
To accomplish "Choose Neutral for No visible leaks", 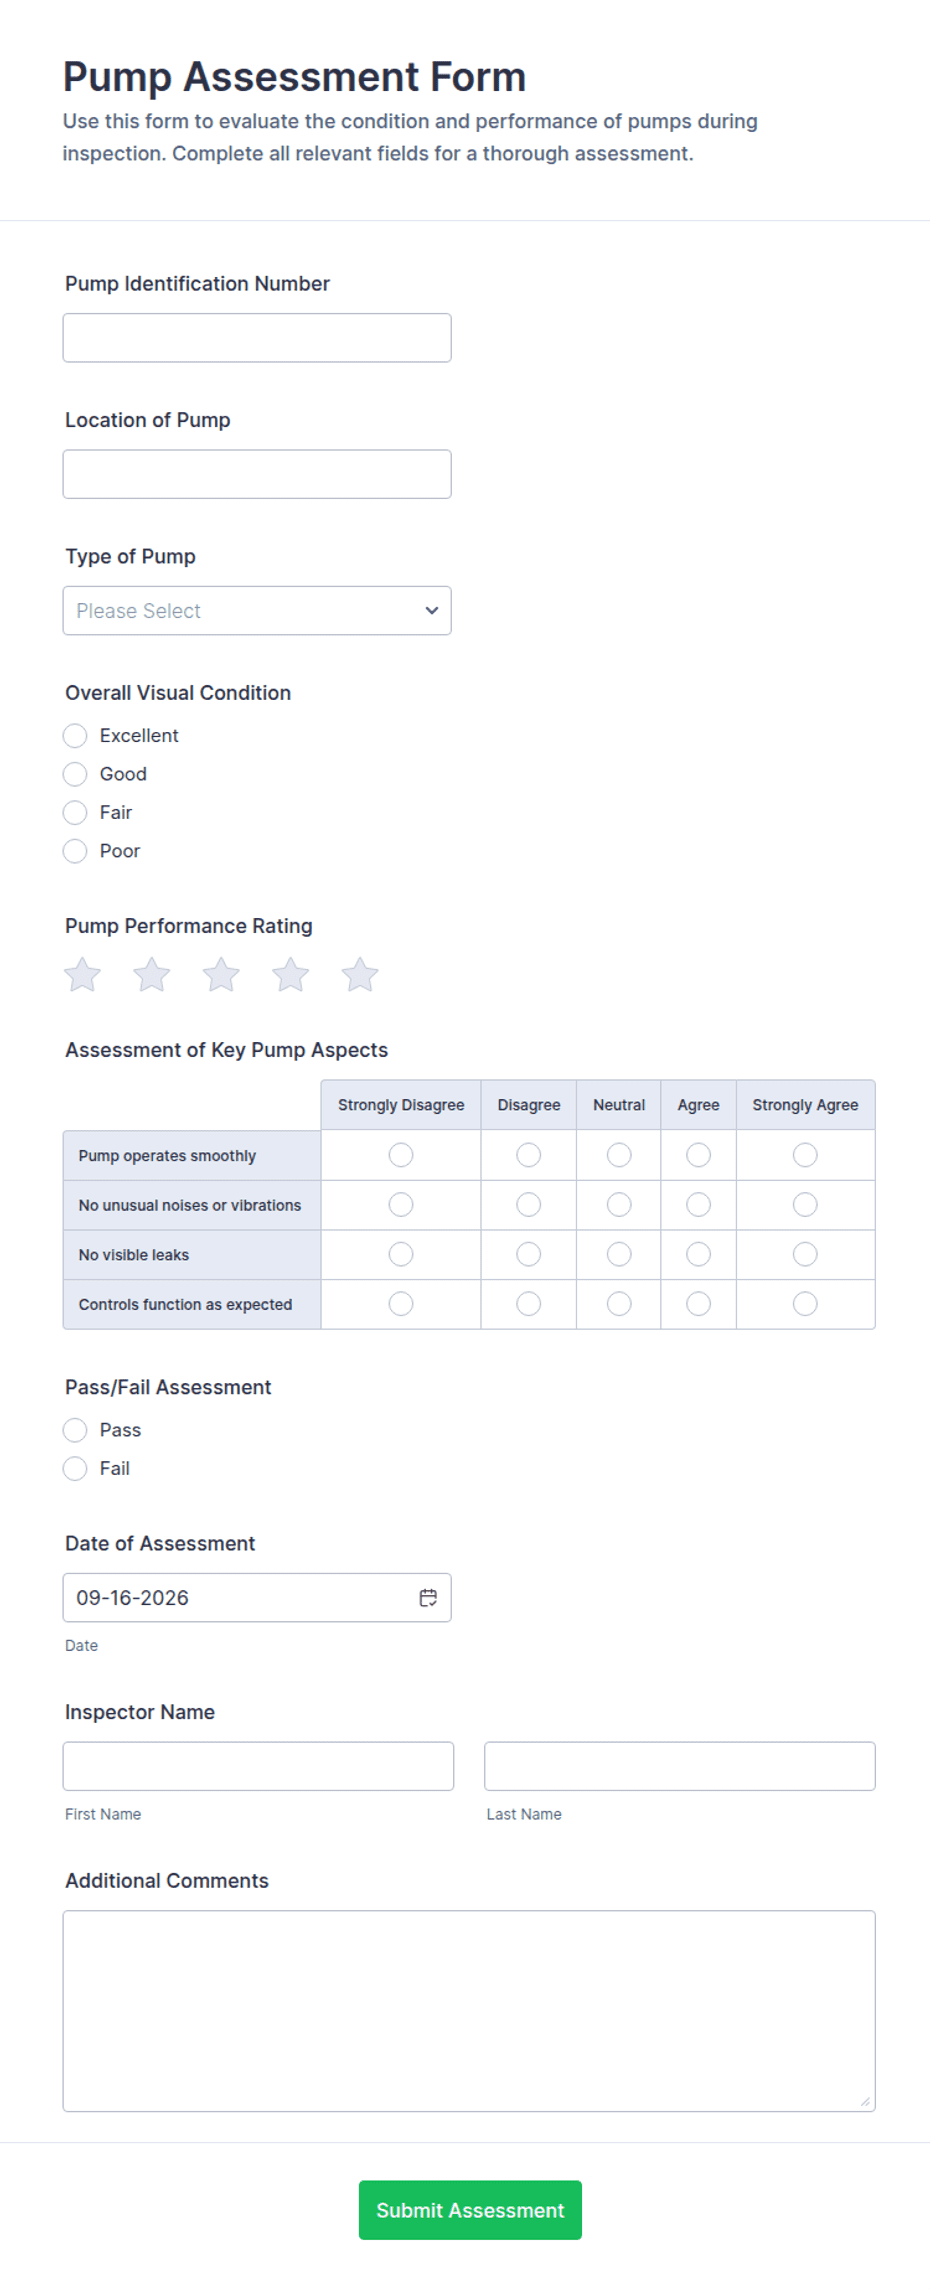I will (619, 1254).
